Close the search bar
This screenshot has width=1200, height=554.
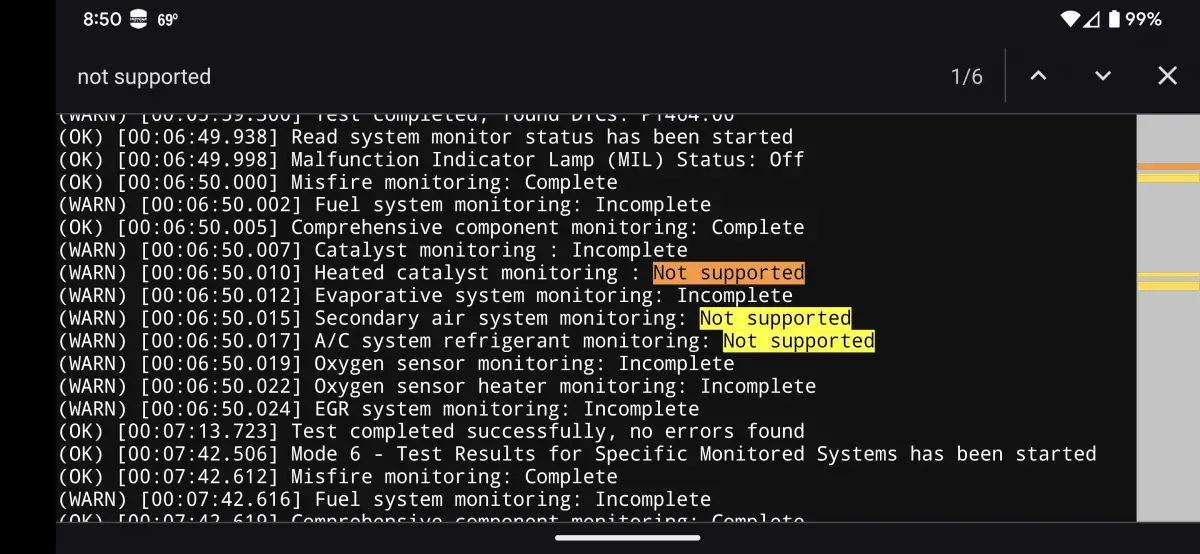1167,76
